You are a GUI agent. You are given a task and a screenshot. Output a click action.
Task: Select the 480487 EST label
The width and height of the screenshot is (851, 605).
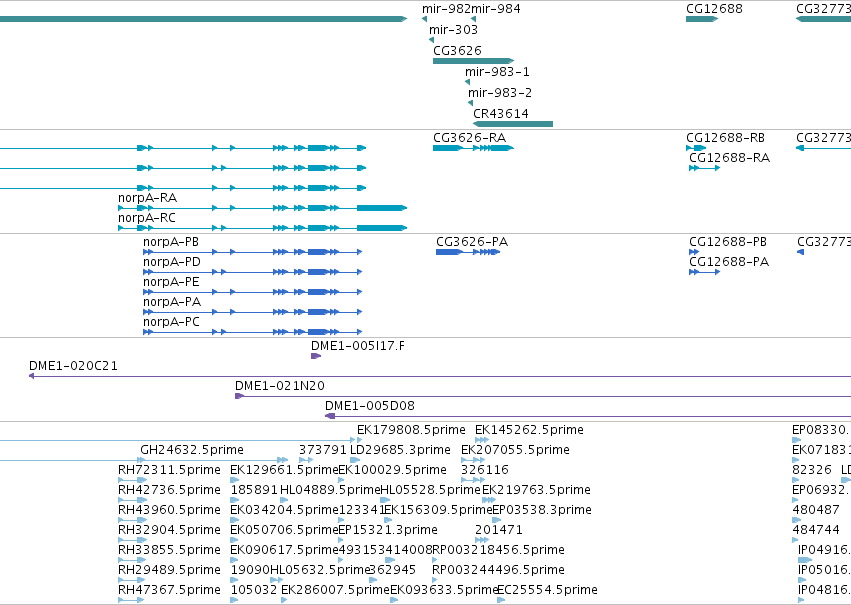pos(816,511)
